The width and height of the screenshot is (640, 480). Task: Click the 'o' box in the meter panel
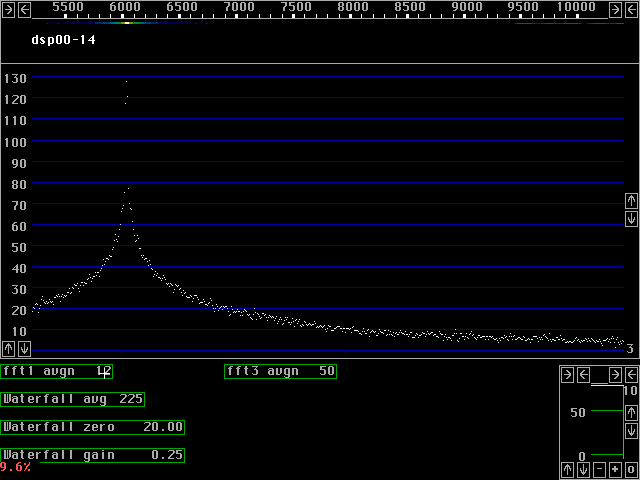(x=631, y=469)
